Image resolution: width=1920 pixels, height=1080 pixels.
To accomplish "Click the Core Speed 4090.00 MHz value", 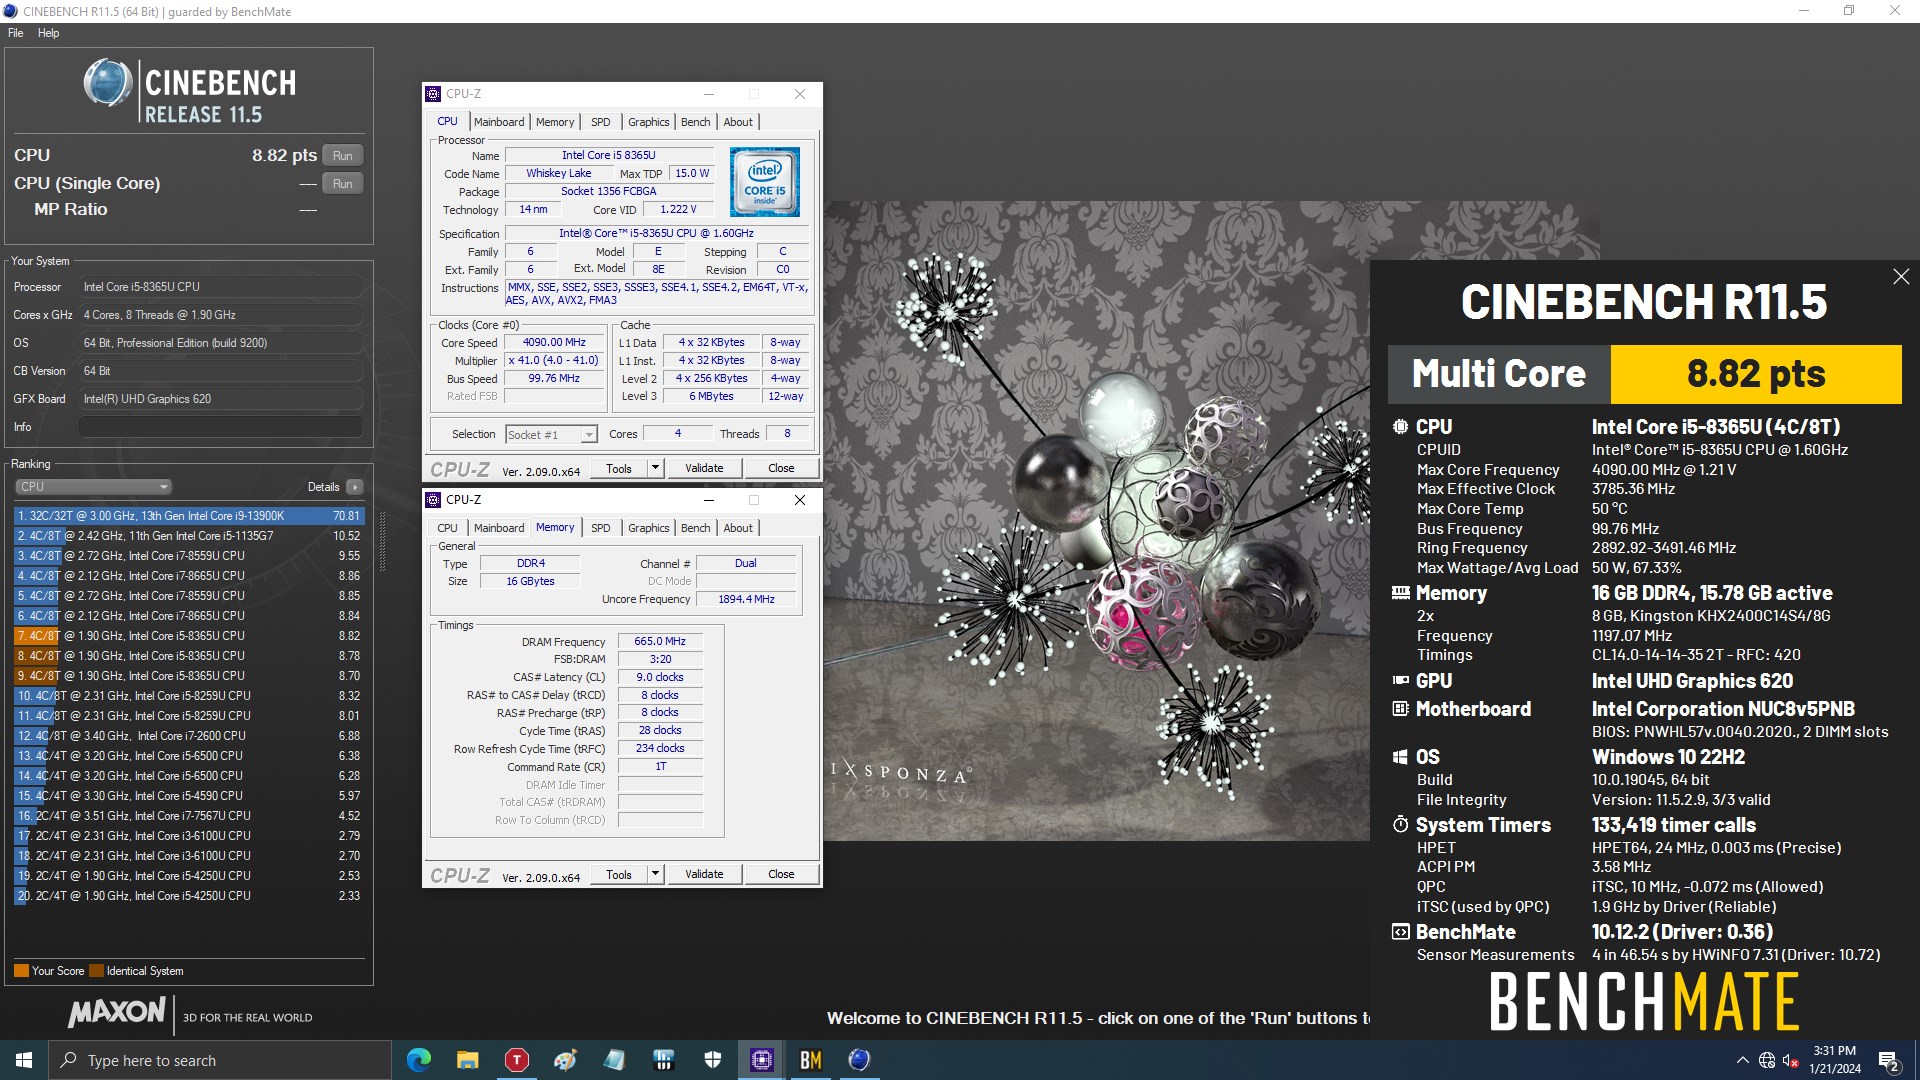I will click(x=554, y=343).
